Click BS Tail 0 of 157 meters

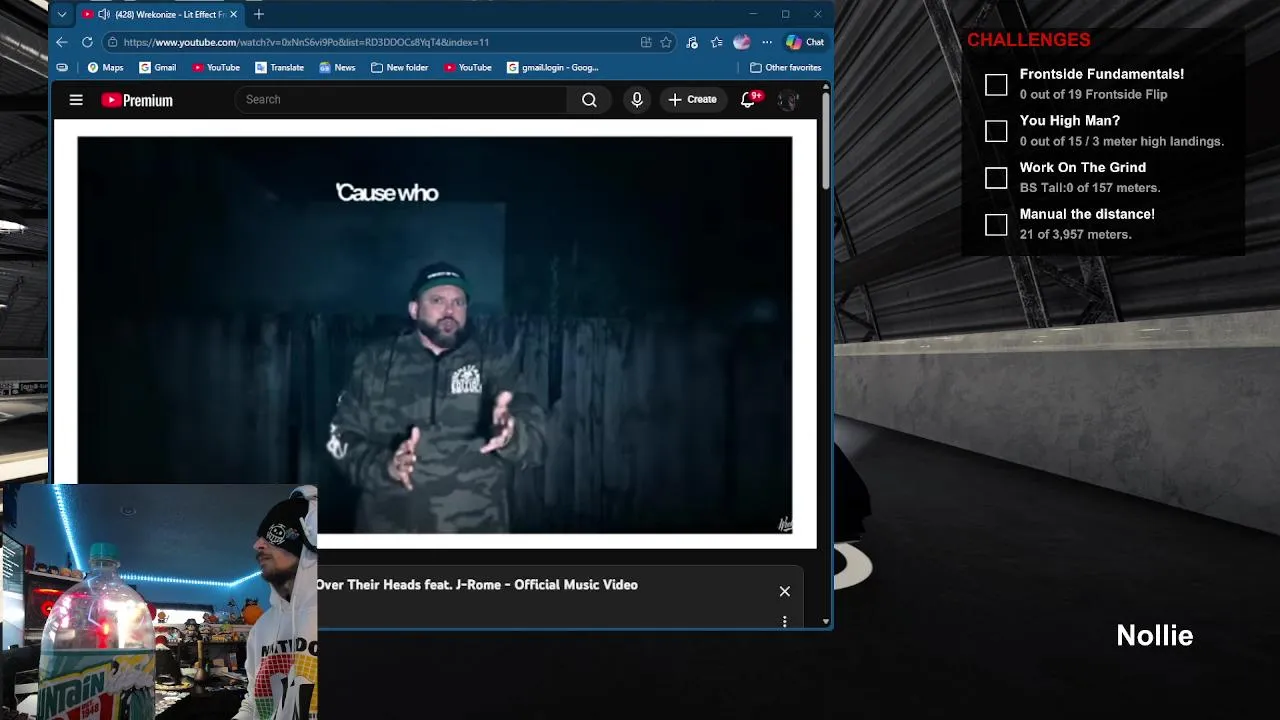pos(1089,187)
